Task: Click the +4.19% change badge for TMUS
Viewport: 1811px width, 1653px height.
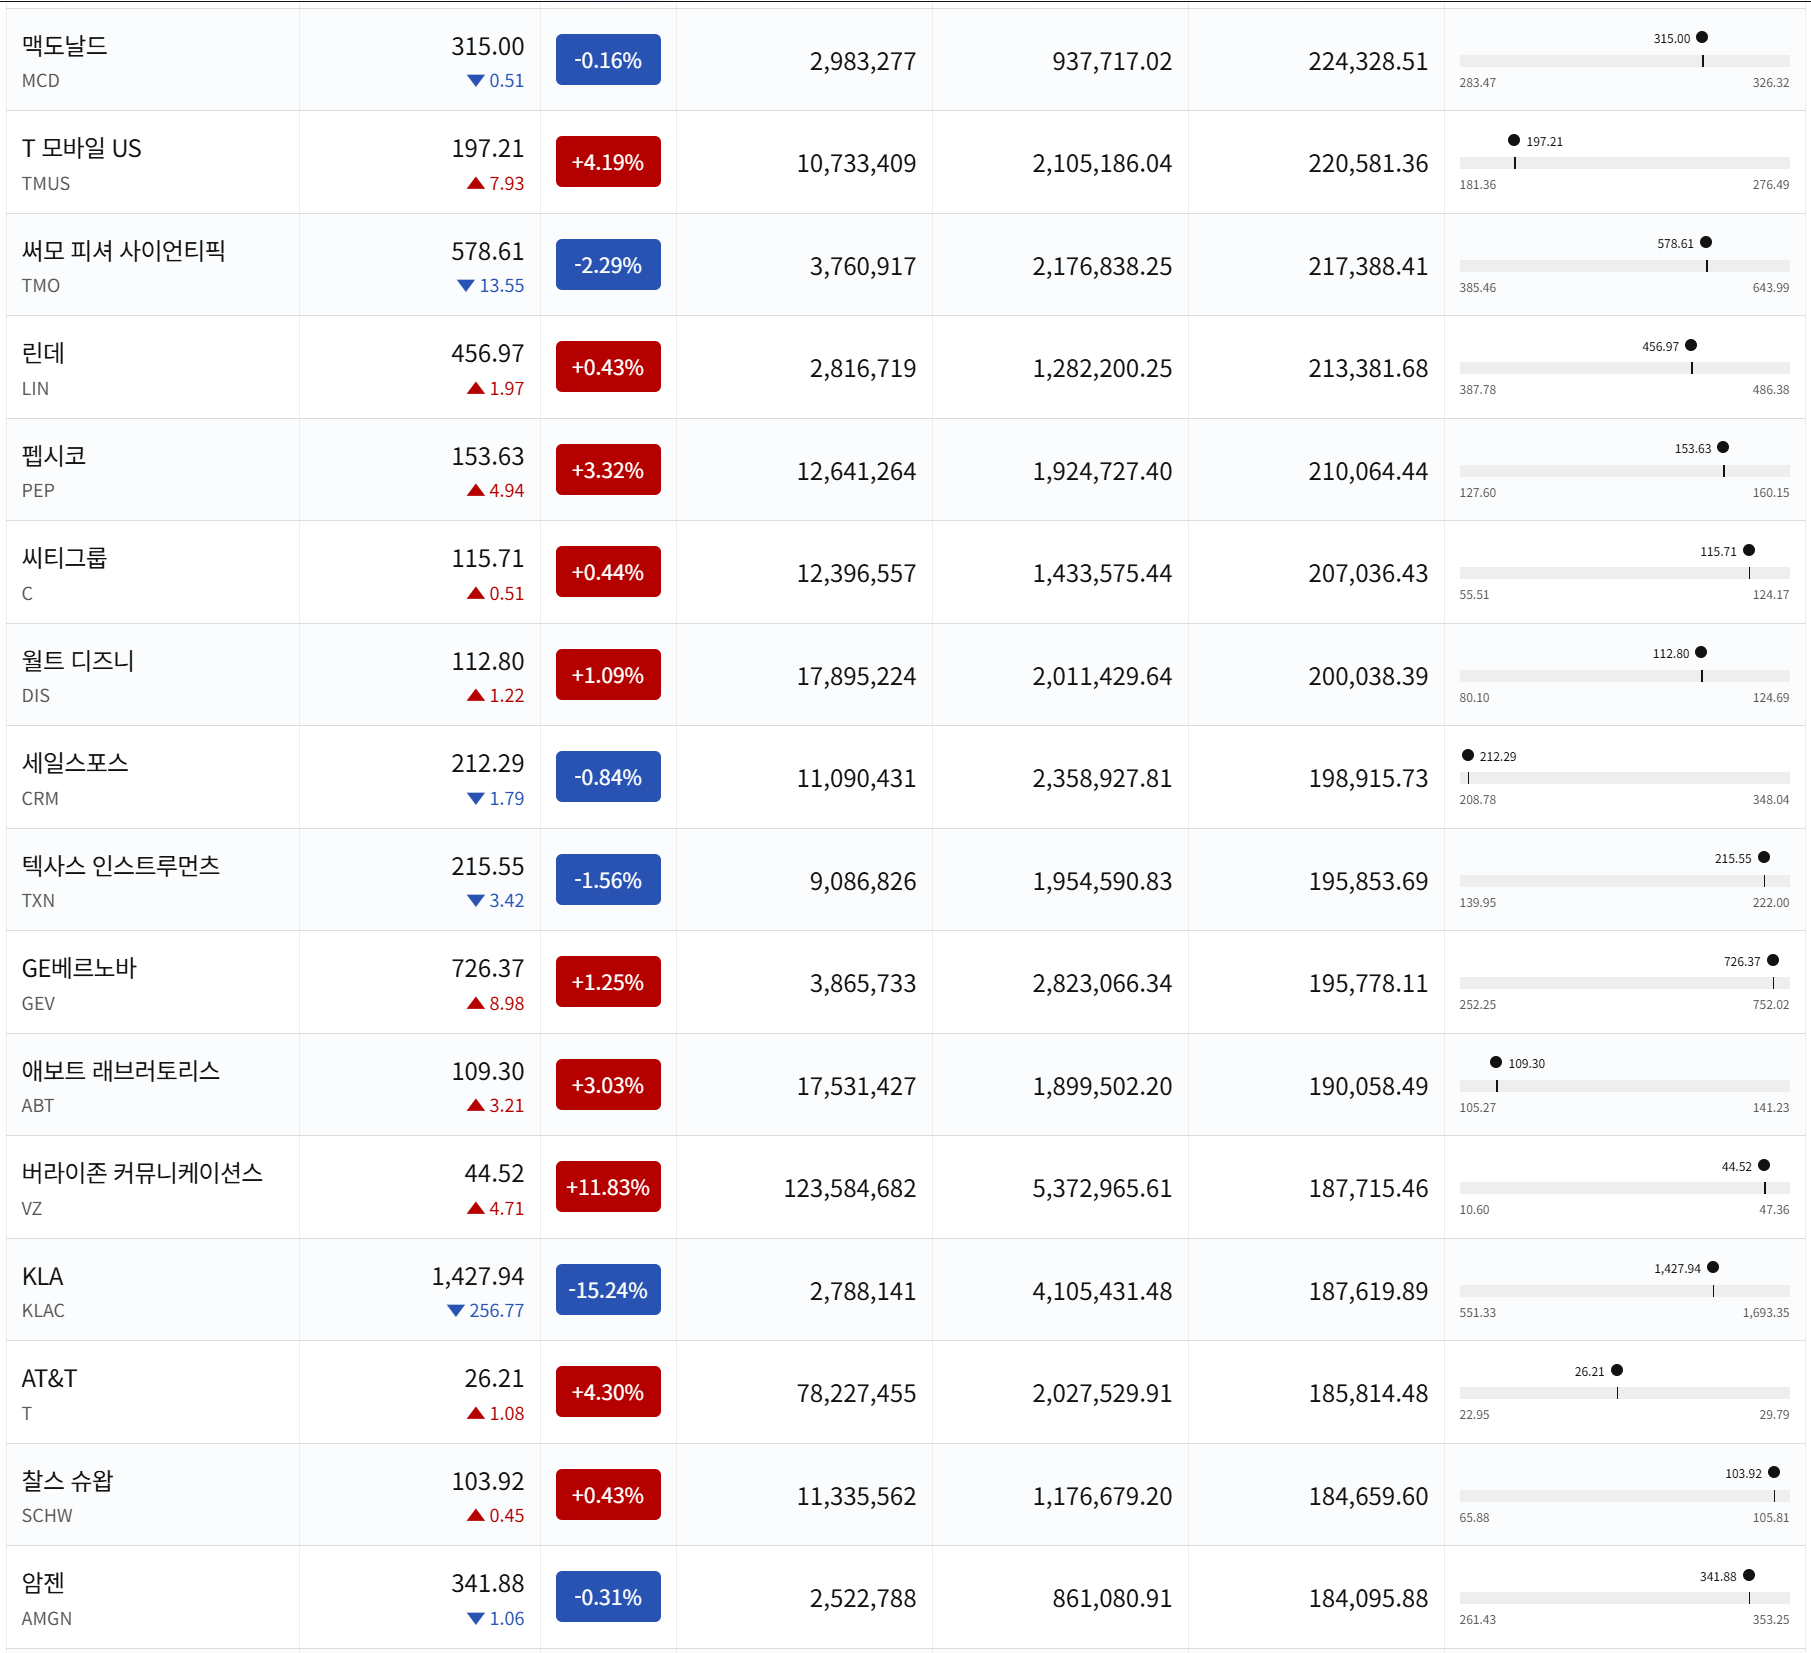Action: point(608,162)
